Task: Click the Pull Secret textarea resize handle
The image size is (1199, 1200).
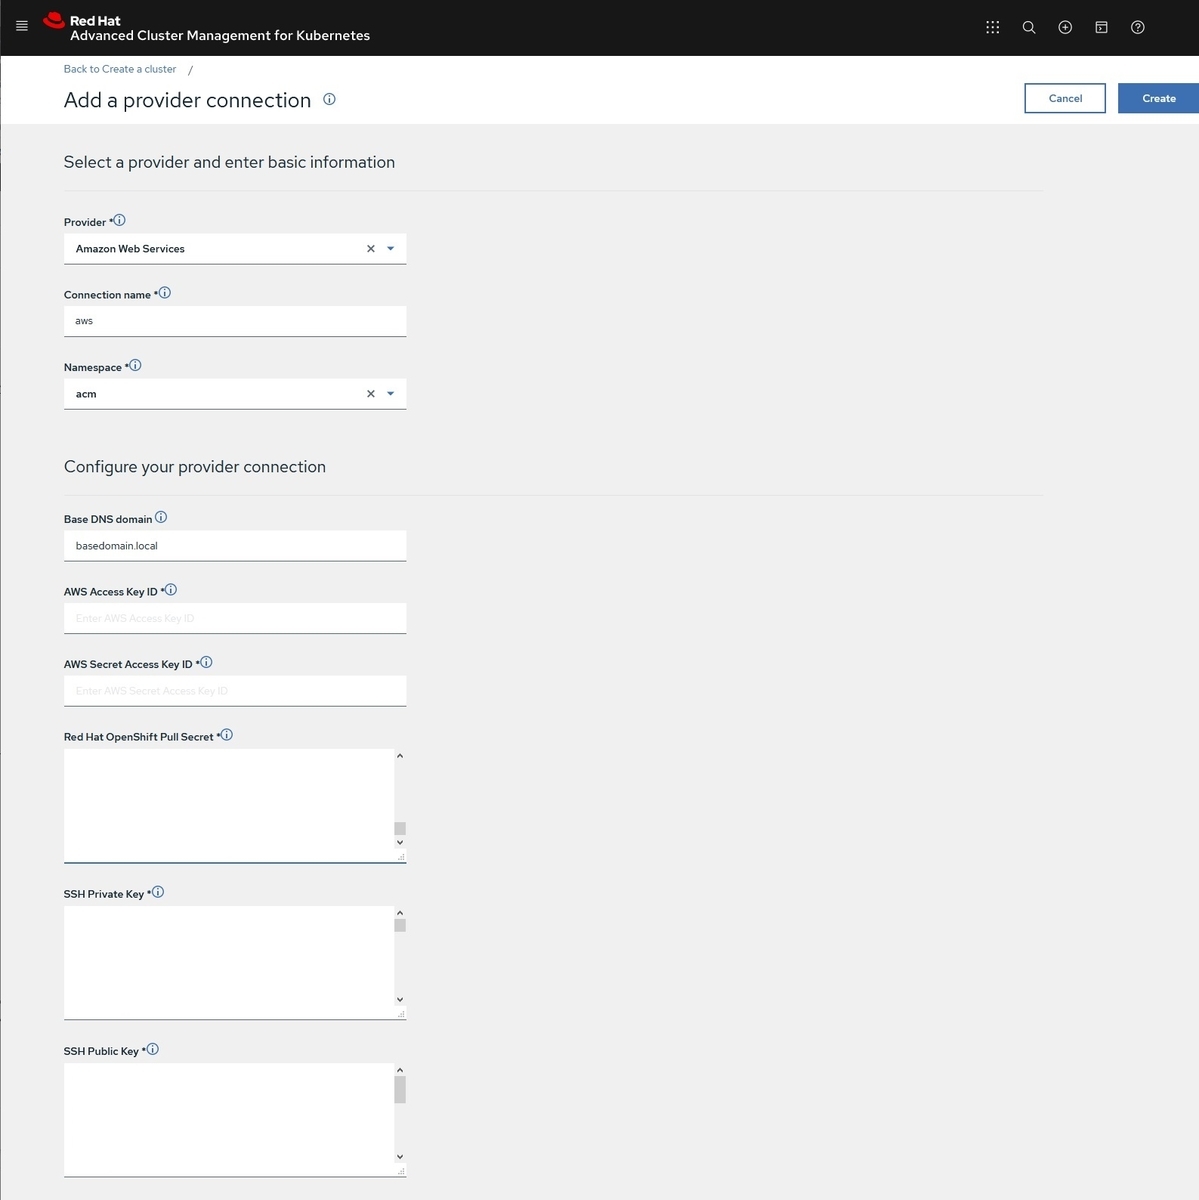Action: 401,857
